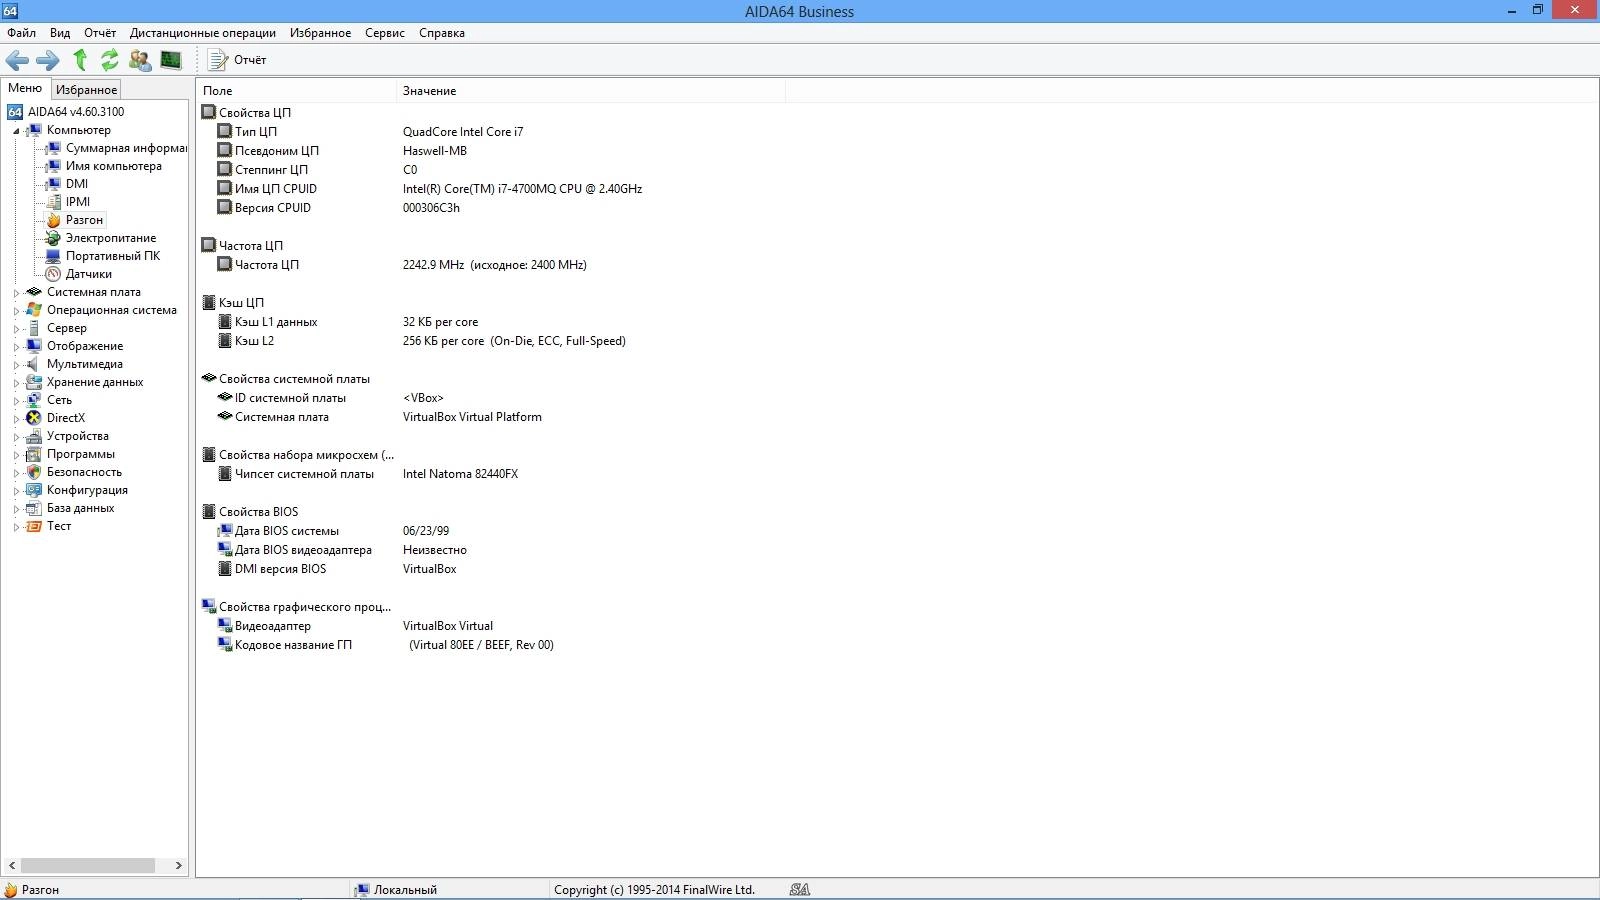Open the green monitor toolbar icon

click(171, 60)
